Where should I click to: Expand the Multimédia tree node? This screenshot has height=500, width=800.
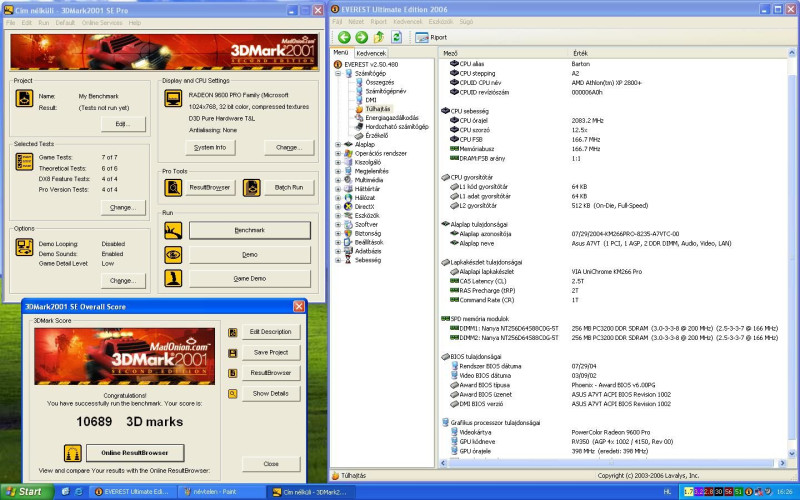tap(338, 180)
